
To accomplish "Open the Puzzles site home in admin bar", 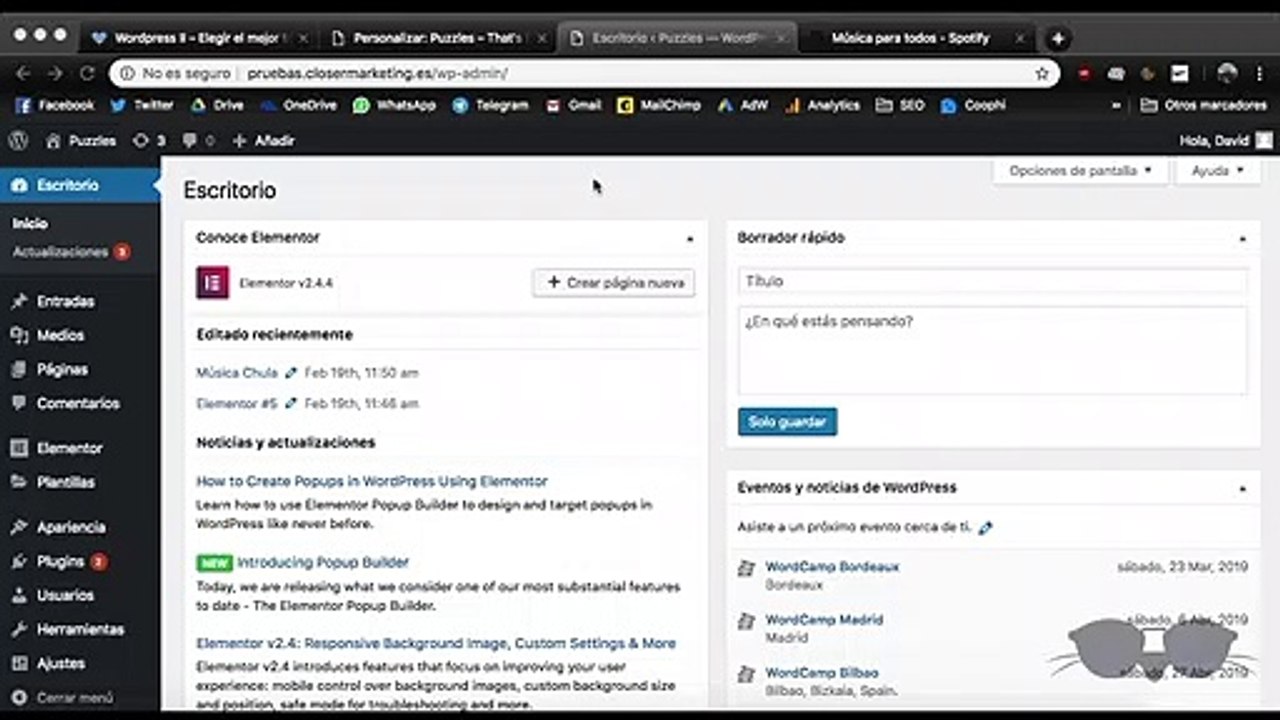I will (x=81, y=141).
